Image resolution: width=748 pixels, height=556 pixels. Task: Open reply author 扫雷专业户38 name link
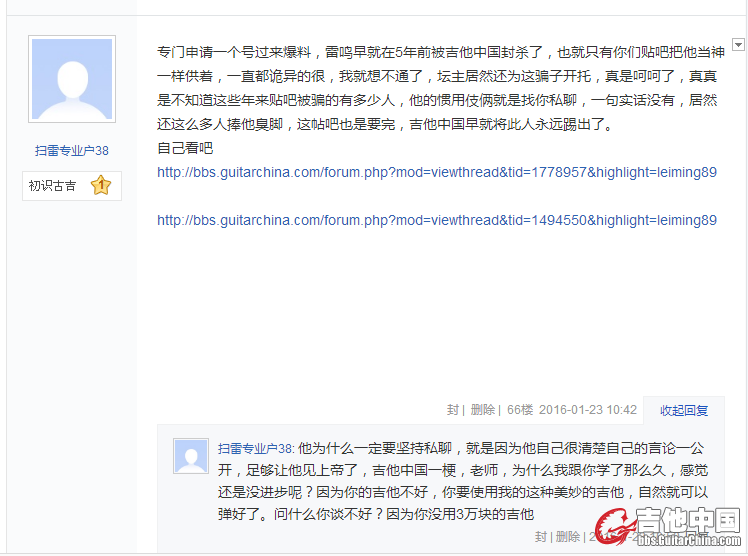pyautogui.click(x=255, y=449)
